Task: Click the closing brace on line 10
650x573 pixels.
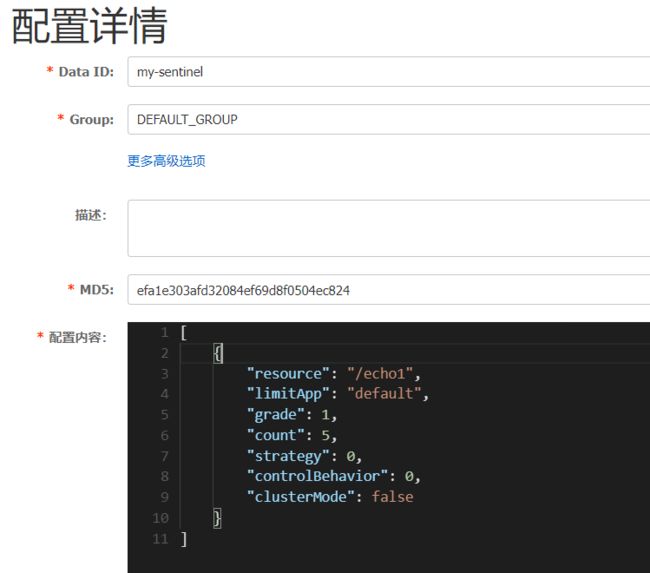Action: (217, 518)
